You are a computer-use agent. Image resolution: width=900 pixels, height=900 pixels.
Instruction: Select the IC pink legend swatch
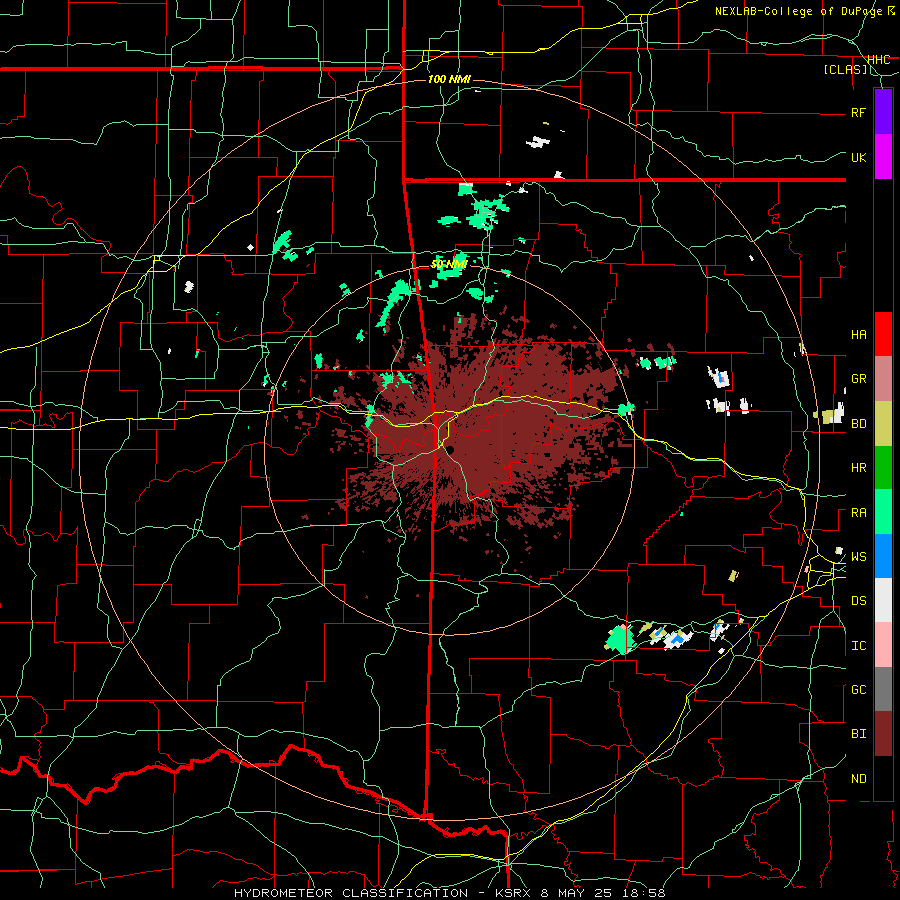[883, 645]
